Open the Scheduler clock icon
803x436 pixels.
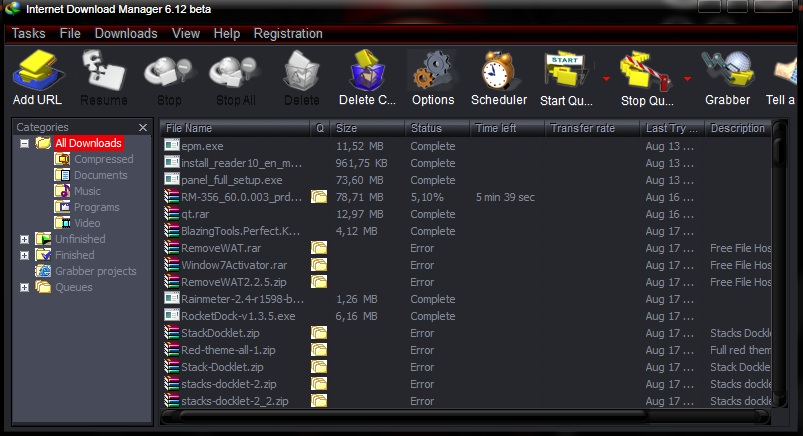click(x=498, y=71)
